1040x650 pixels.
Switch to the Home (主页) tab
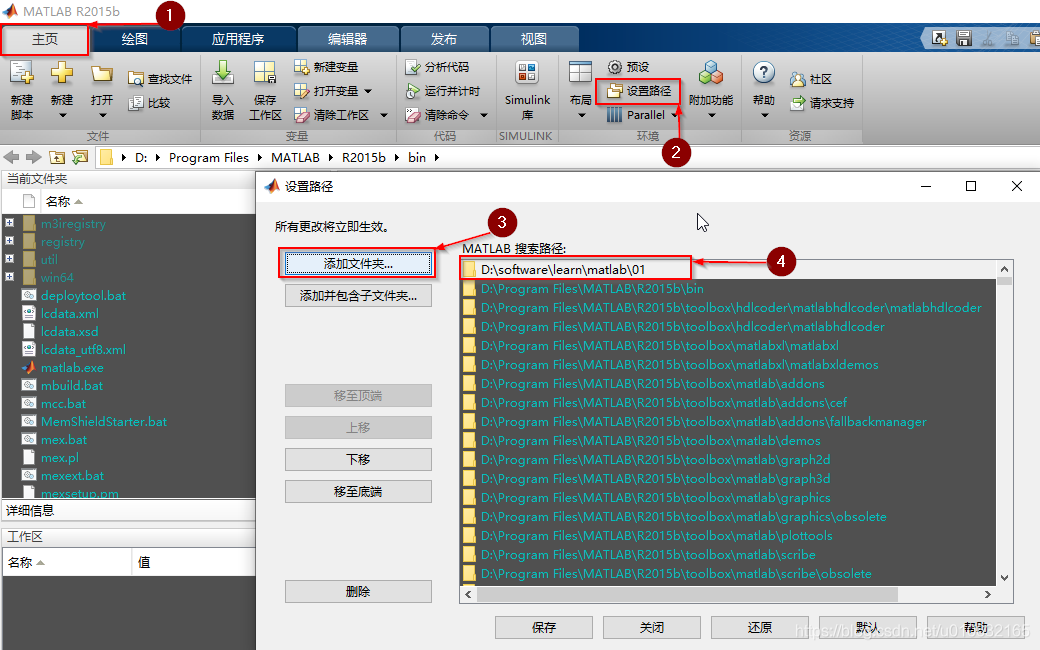(44, 39)
